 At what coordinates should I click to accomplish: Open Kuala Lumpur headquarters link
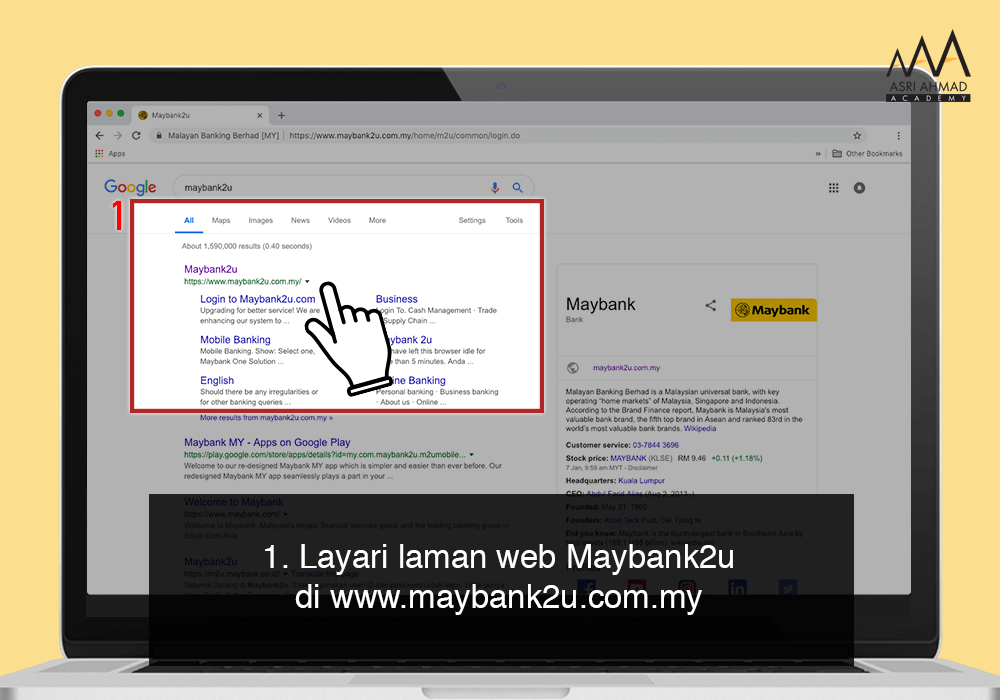coord(642,481)
